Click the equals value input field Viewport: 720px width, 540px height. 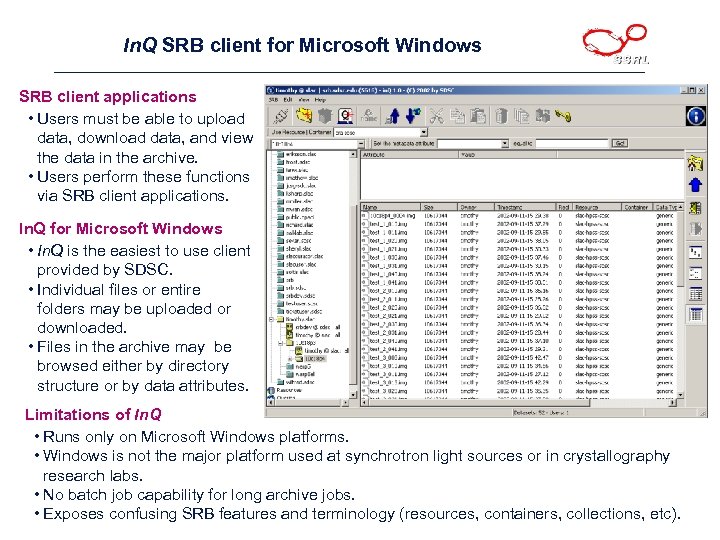572,144
